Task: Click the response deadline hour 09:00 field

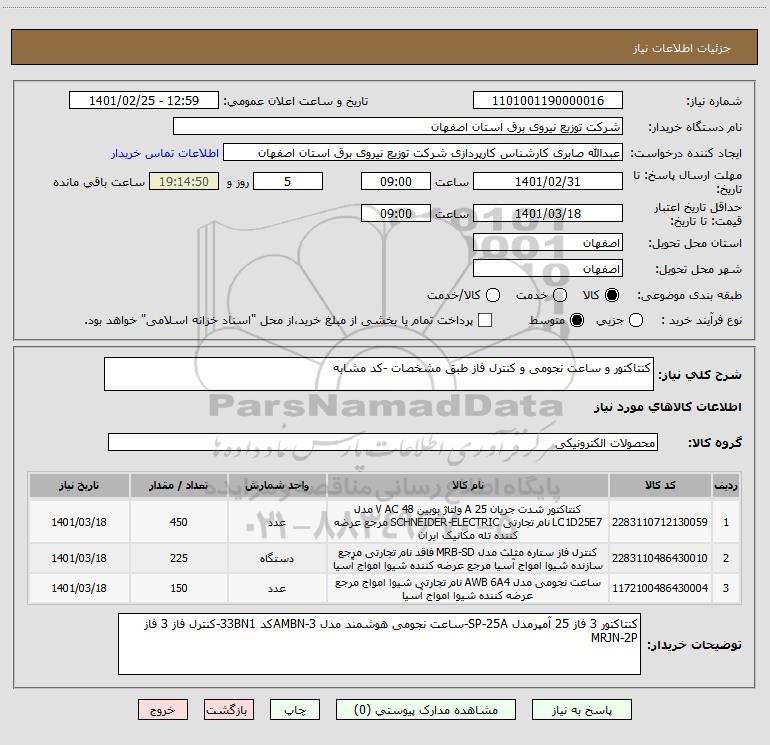Action: (x=396, y=181)
